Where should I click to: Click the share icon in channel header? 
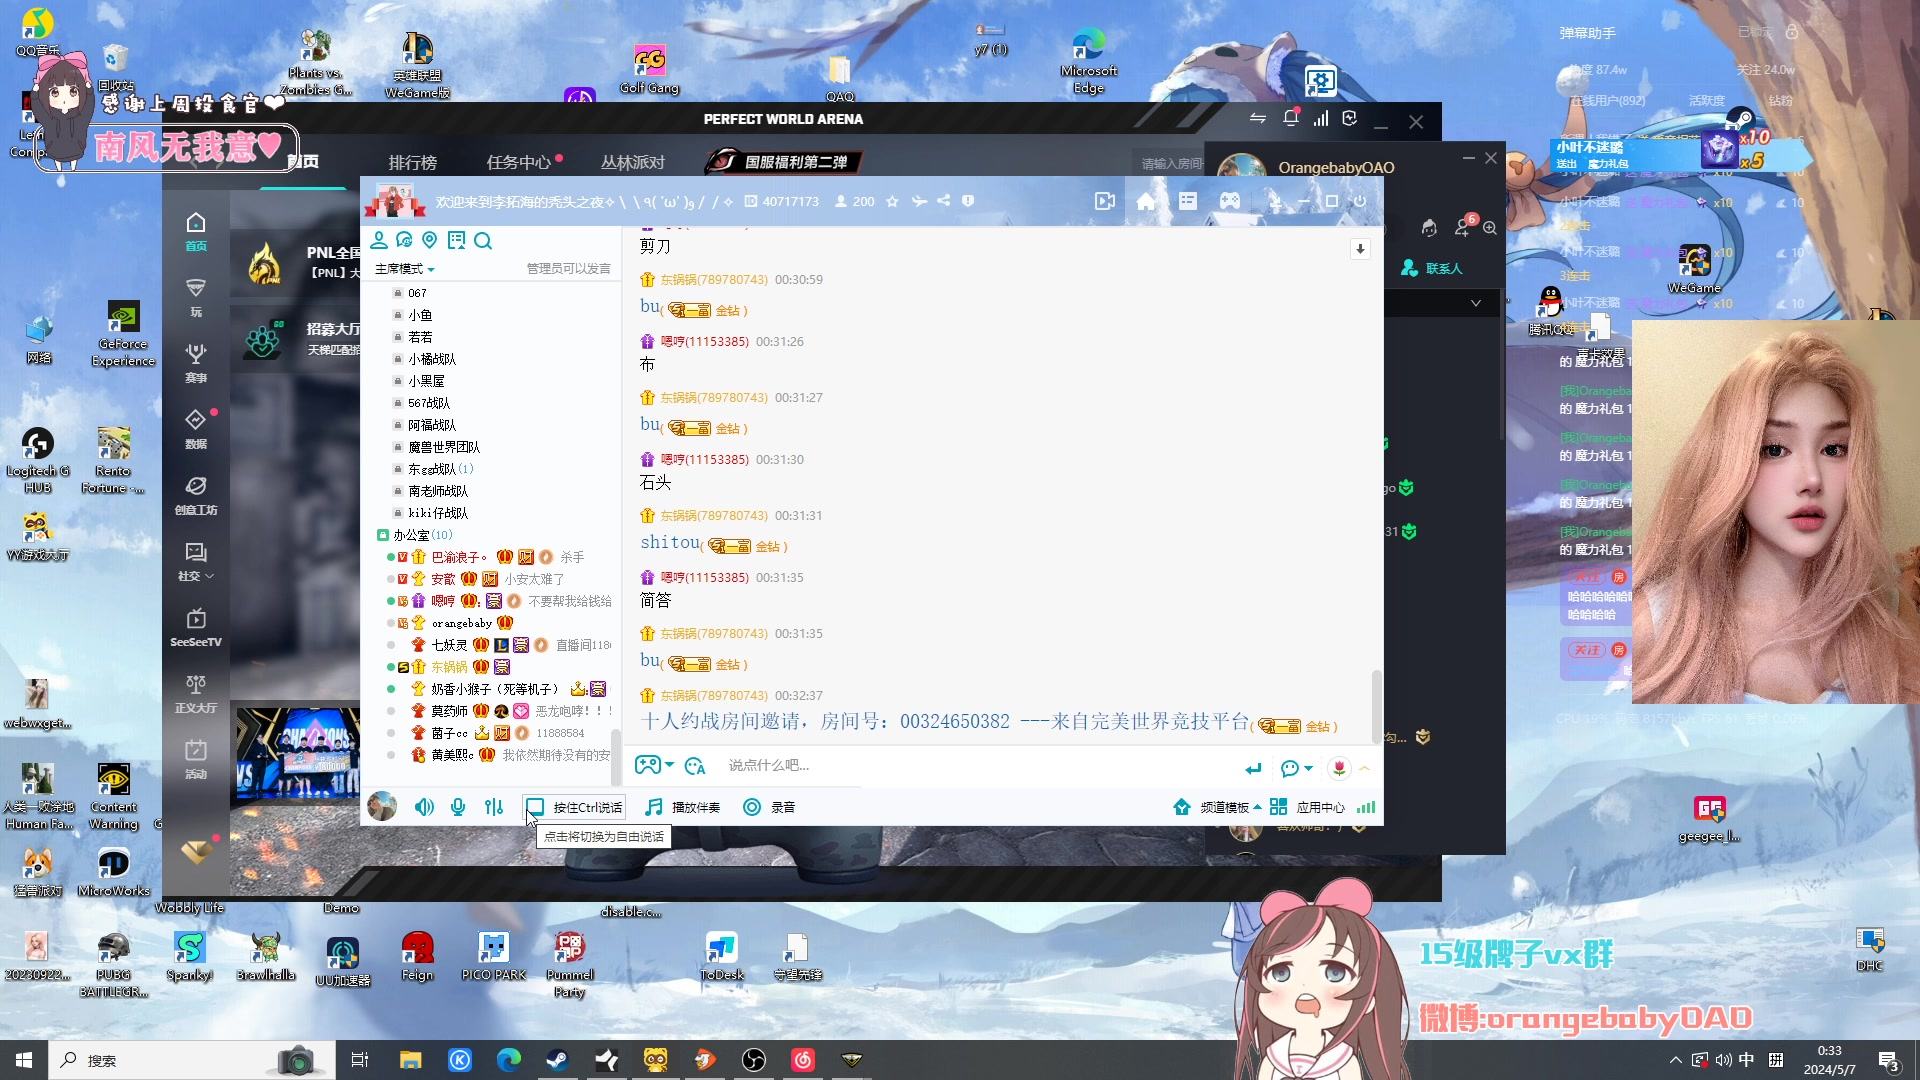(x=944, y=201)
